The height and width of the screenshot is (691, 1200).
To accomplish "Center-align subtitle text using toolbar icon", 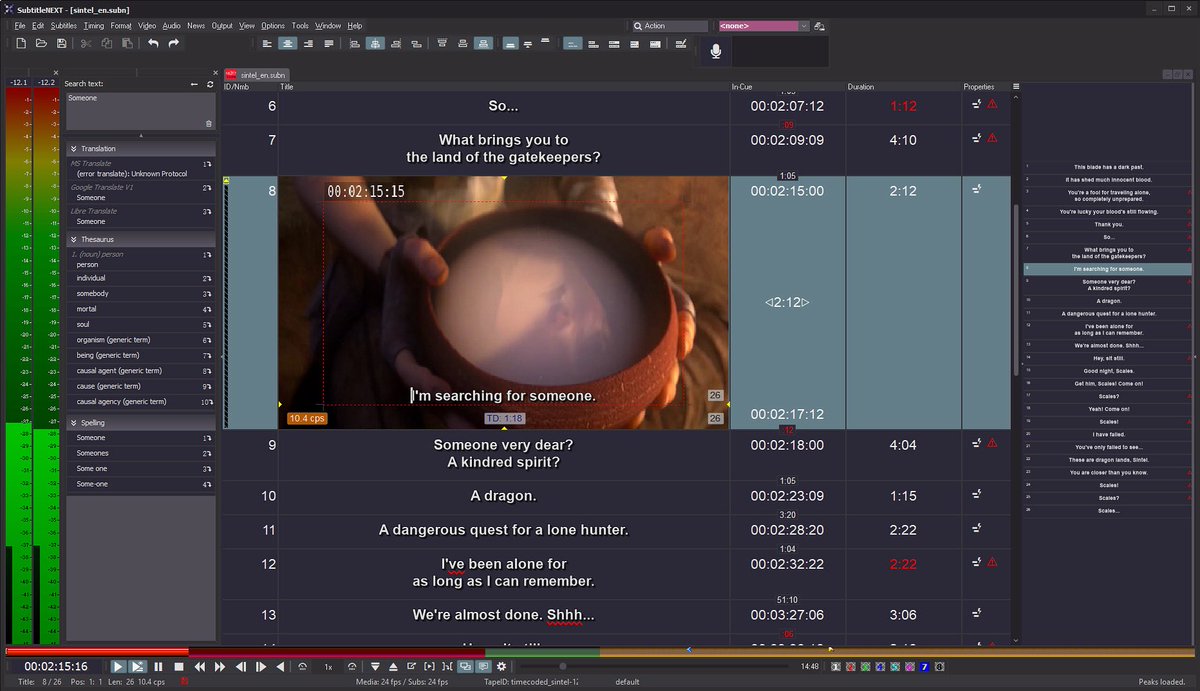I will pyautogui.click(x=287, y=43).
